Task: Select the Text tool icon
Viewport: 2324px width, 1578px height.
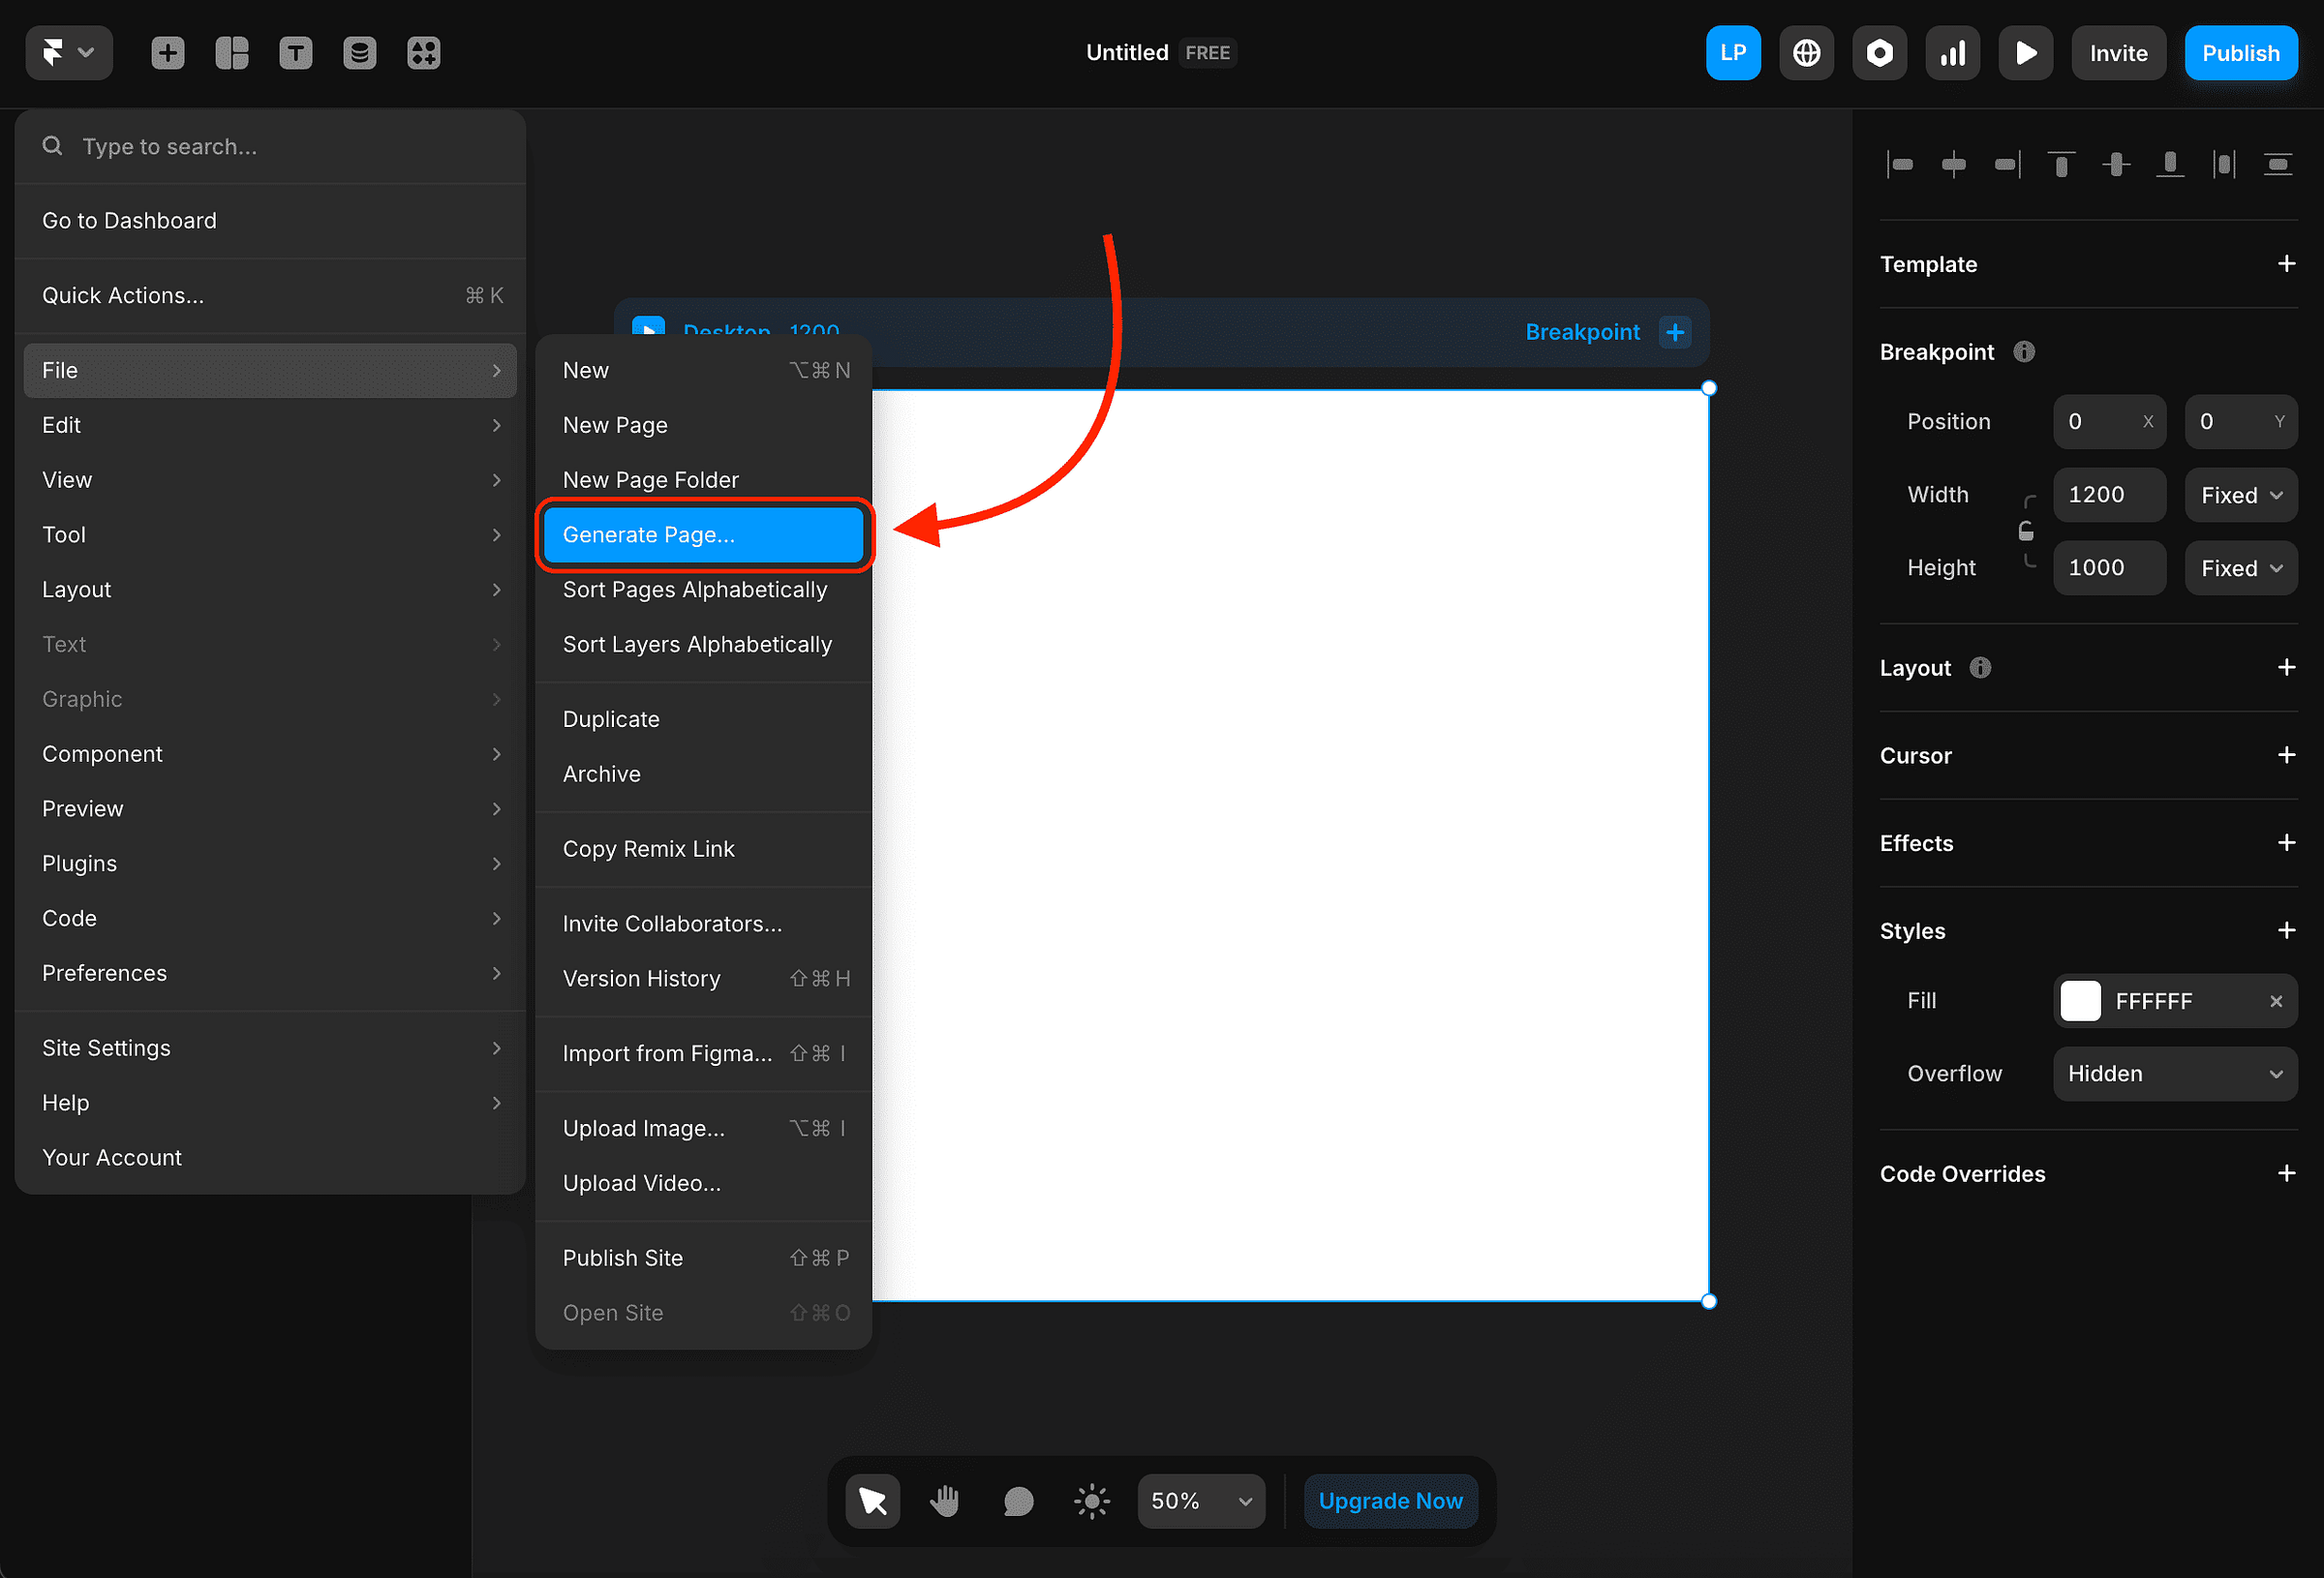Action: [296, 53]
